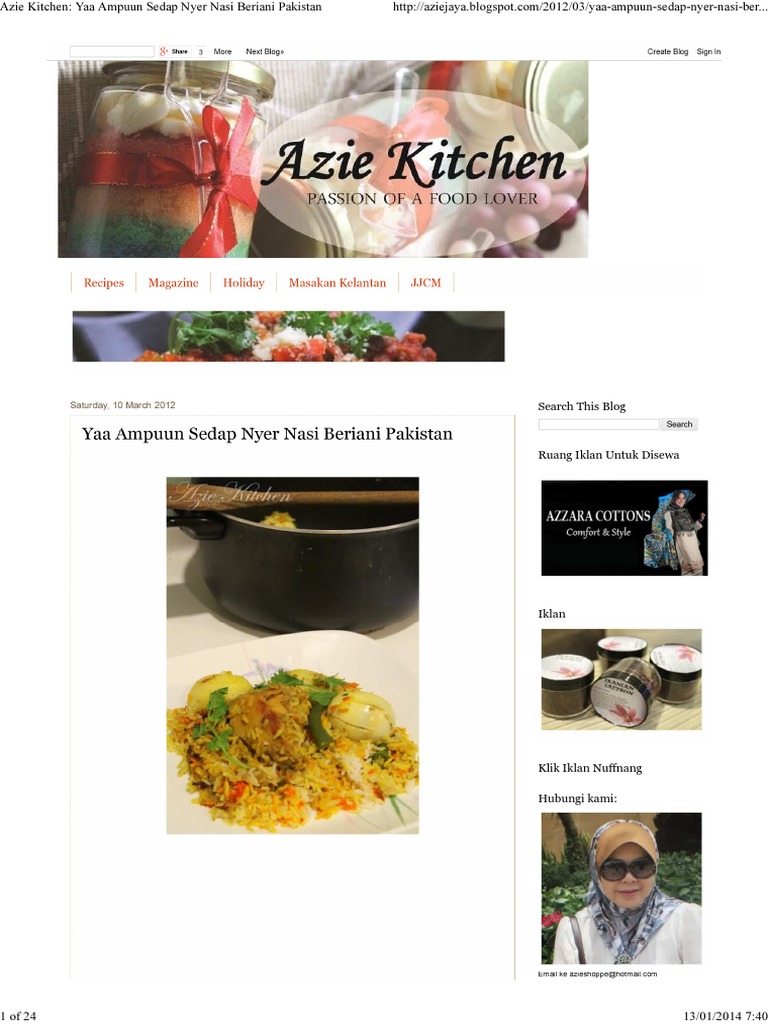Go to Next Blog link
Screen dimensions: 768x1024
(x=264, y=52)
